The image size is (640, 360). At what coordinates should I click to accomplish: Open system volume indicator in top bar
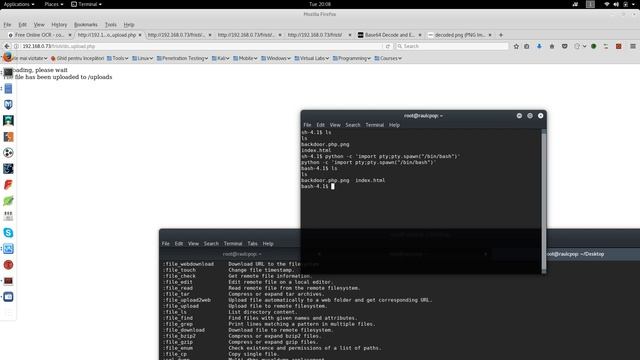click(x=616, y=4)
